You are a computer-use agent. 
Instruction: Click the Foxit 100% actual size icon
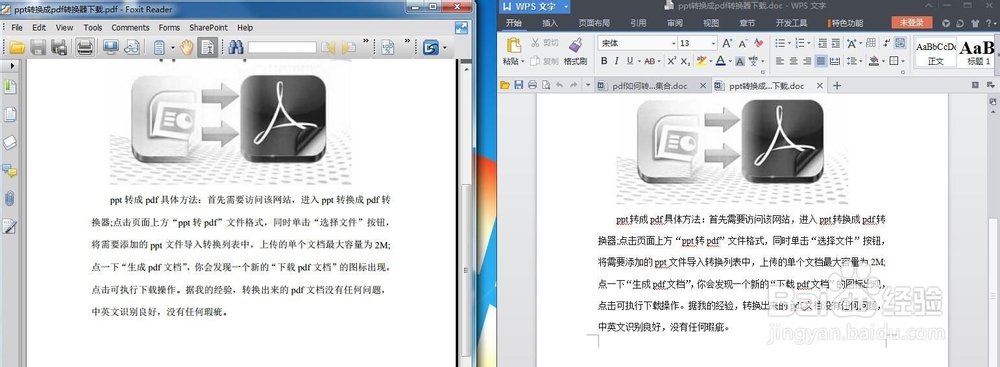pos(387,47)
